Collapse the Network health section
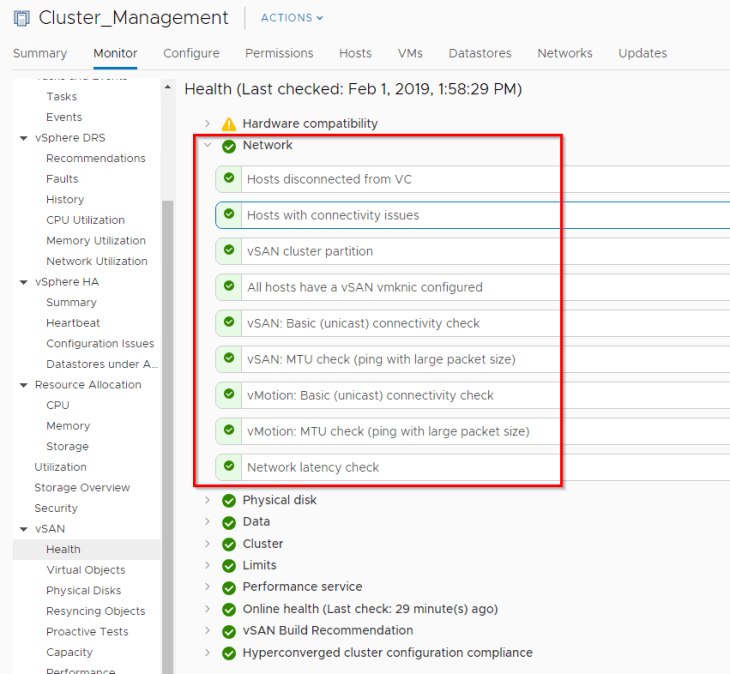The height and width of the screenshot is (674, 730). [x=208, y=146]
